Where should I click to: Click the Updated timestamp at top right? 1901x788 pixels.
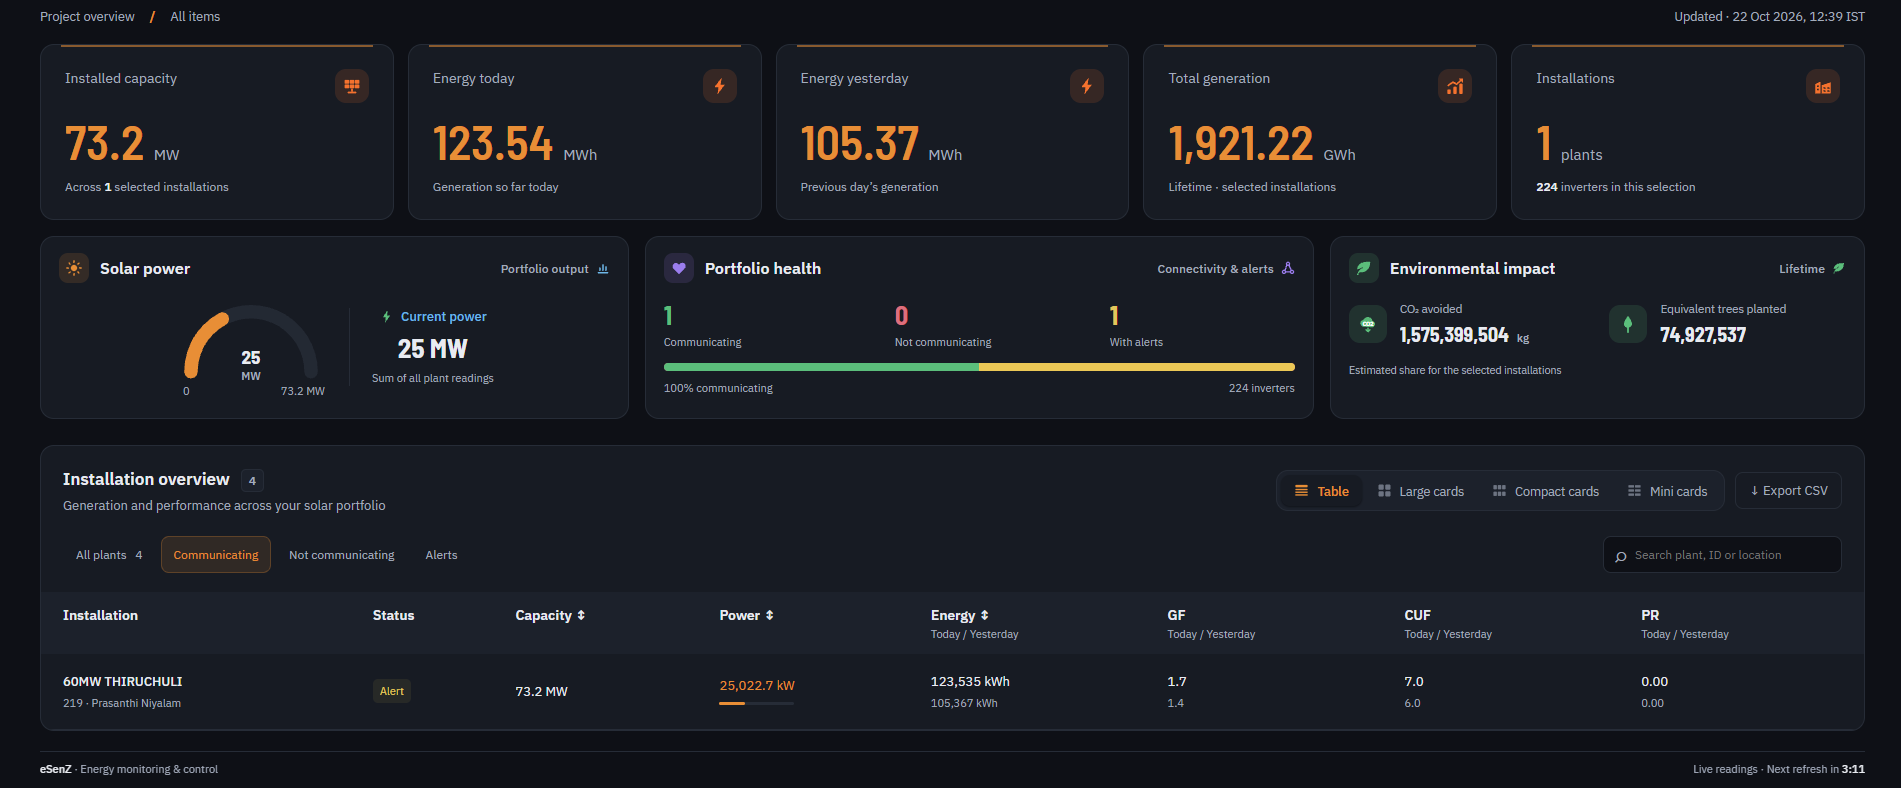[1769, 17]
